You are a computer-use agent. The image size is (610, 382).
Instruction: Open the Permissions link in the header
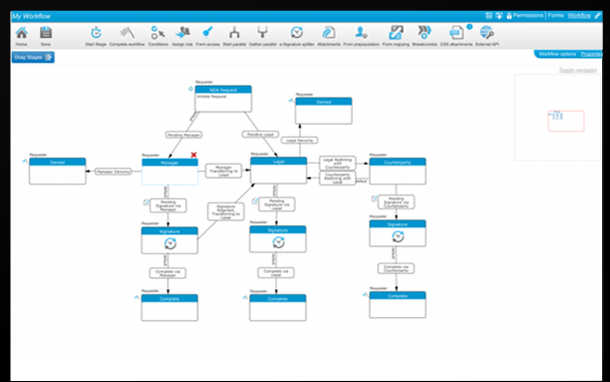coord(528,16)
